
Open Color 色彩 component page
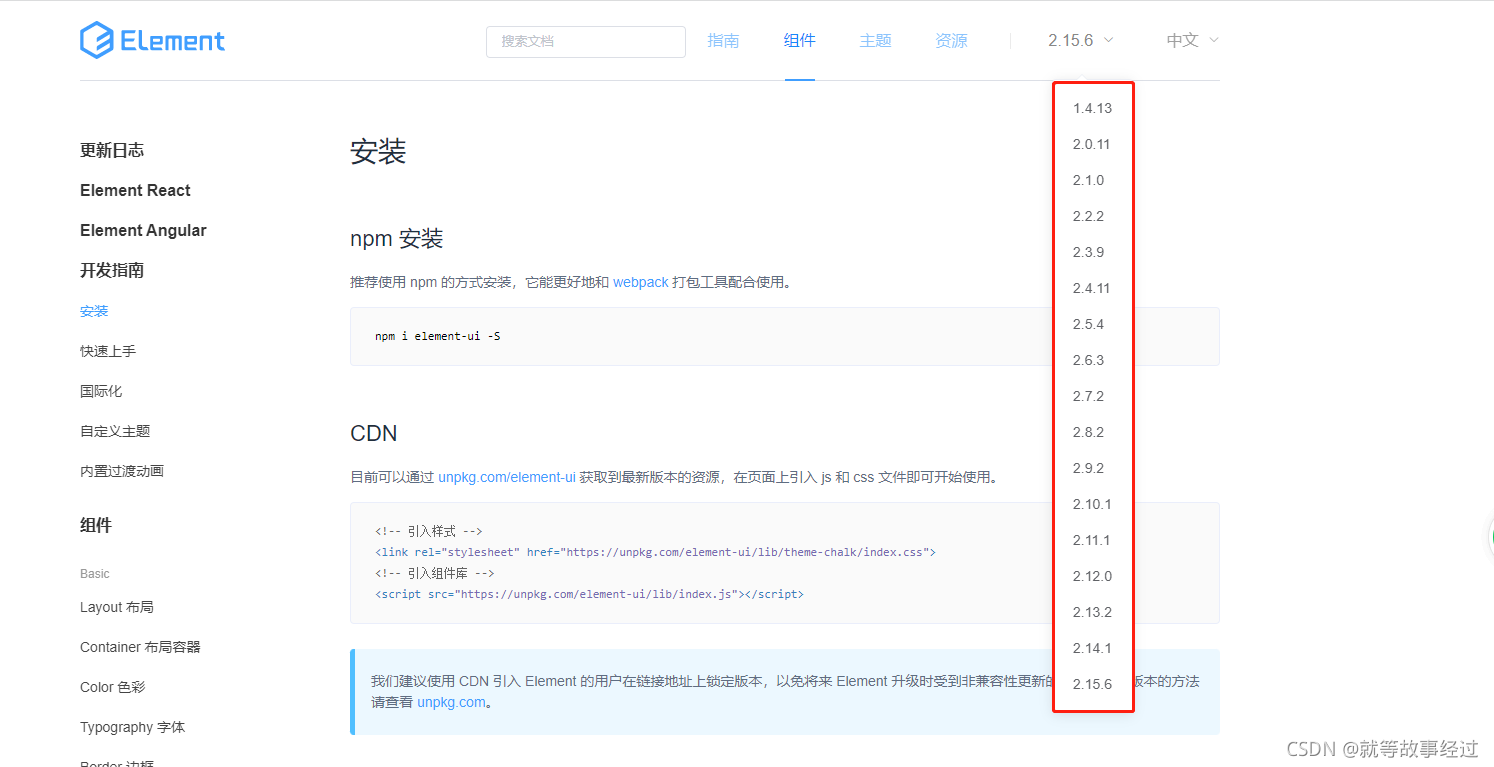click(x=113, y=687)
